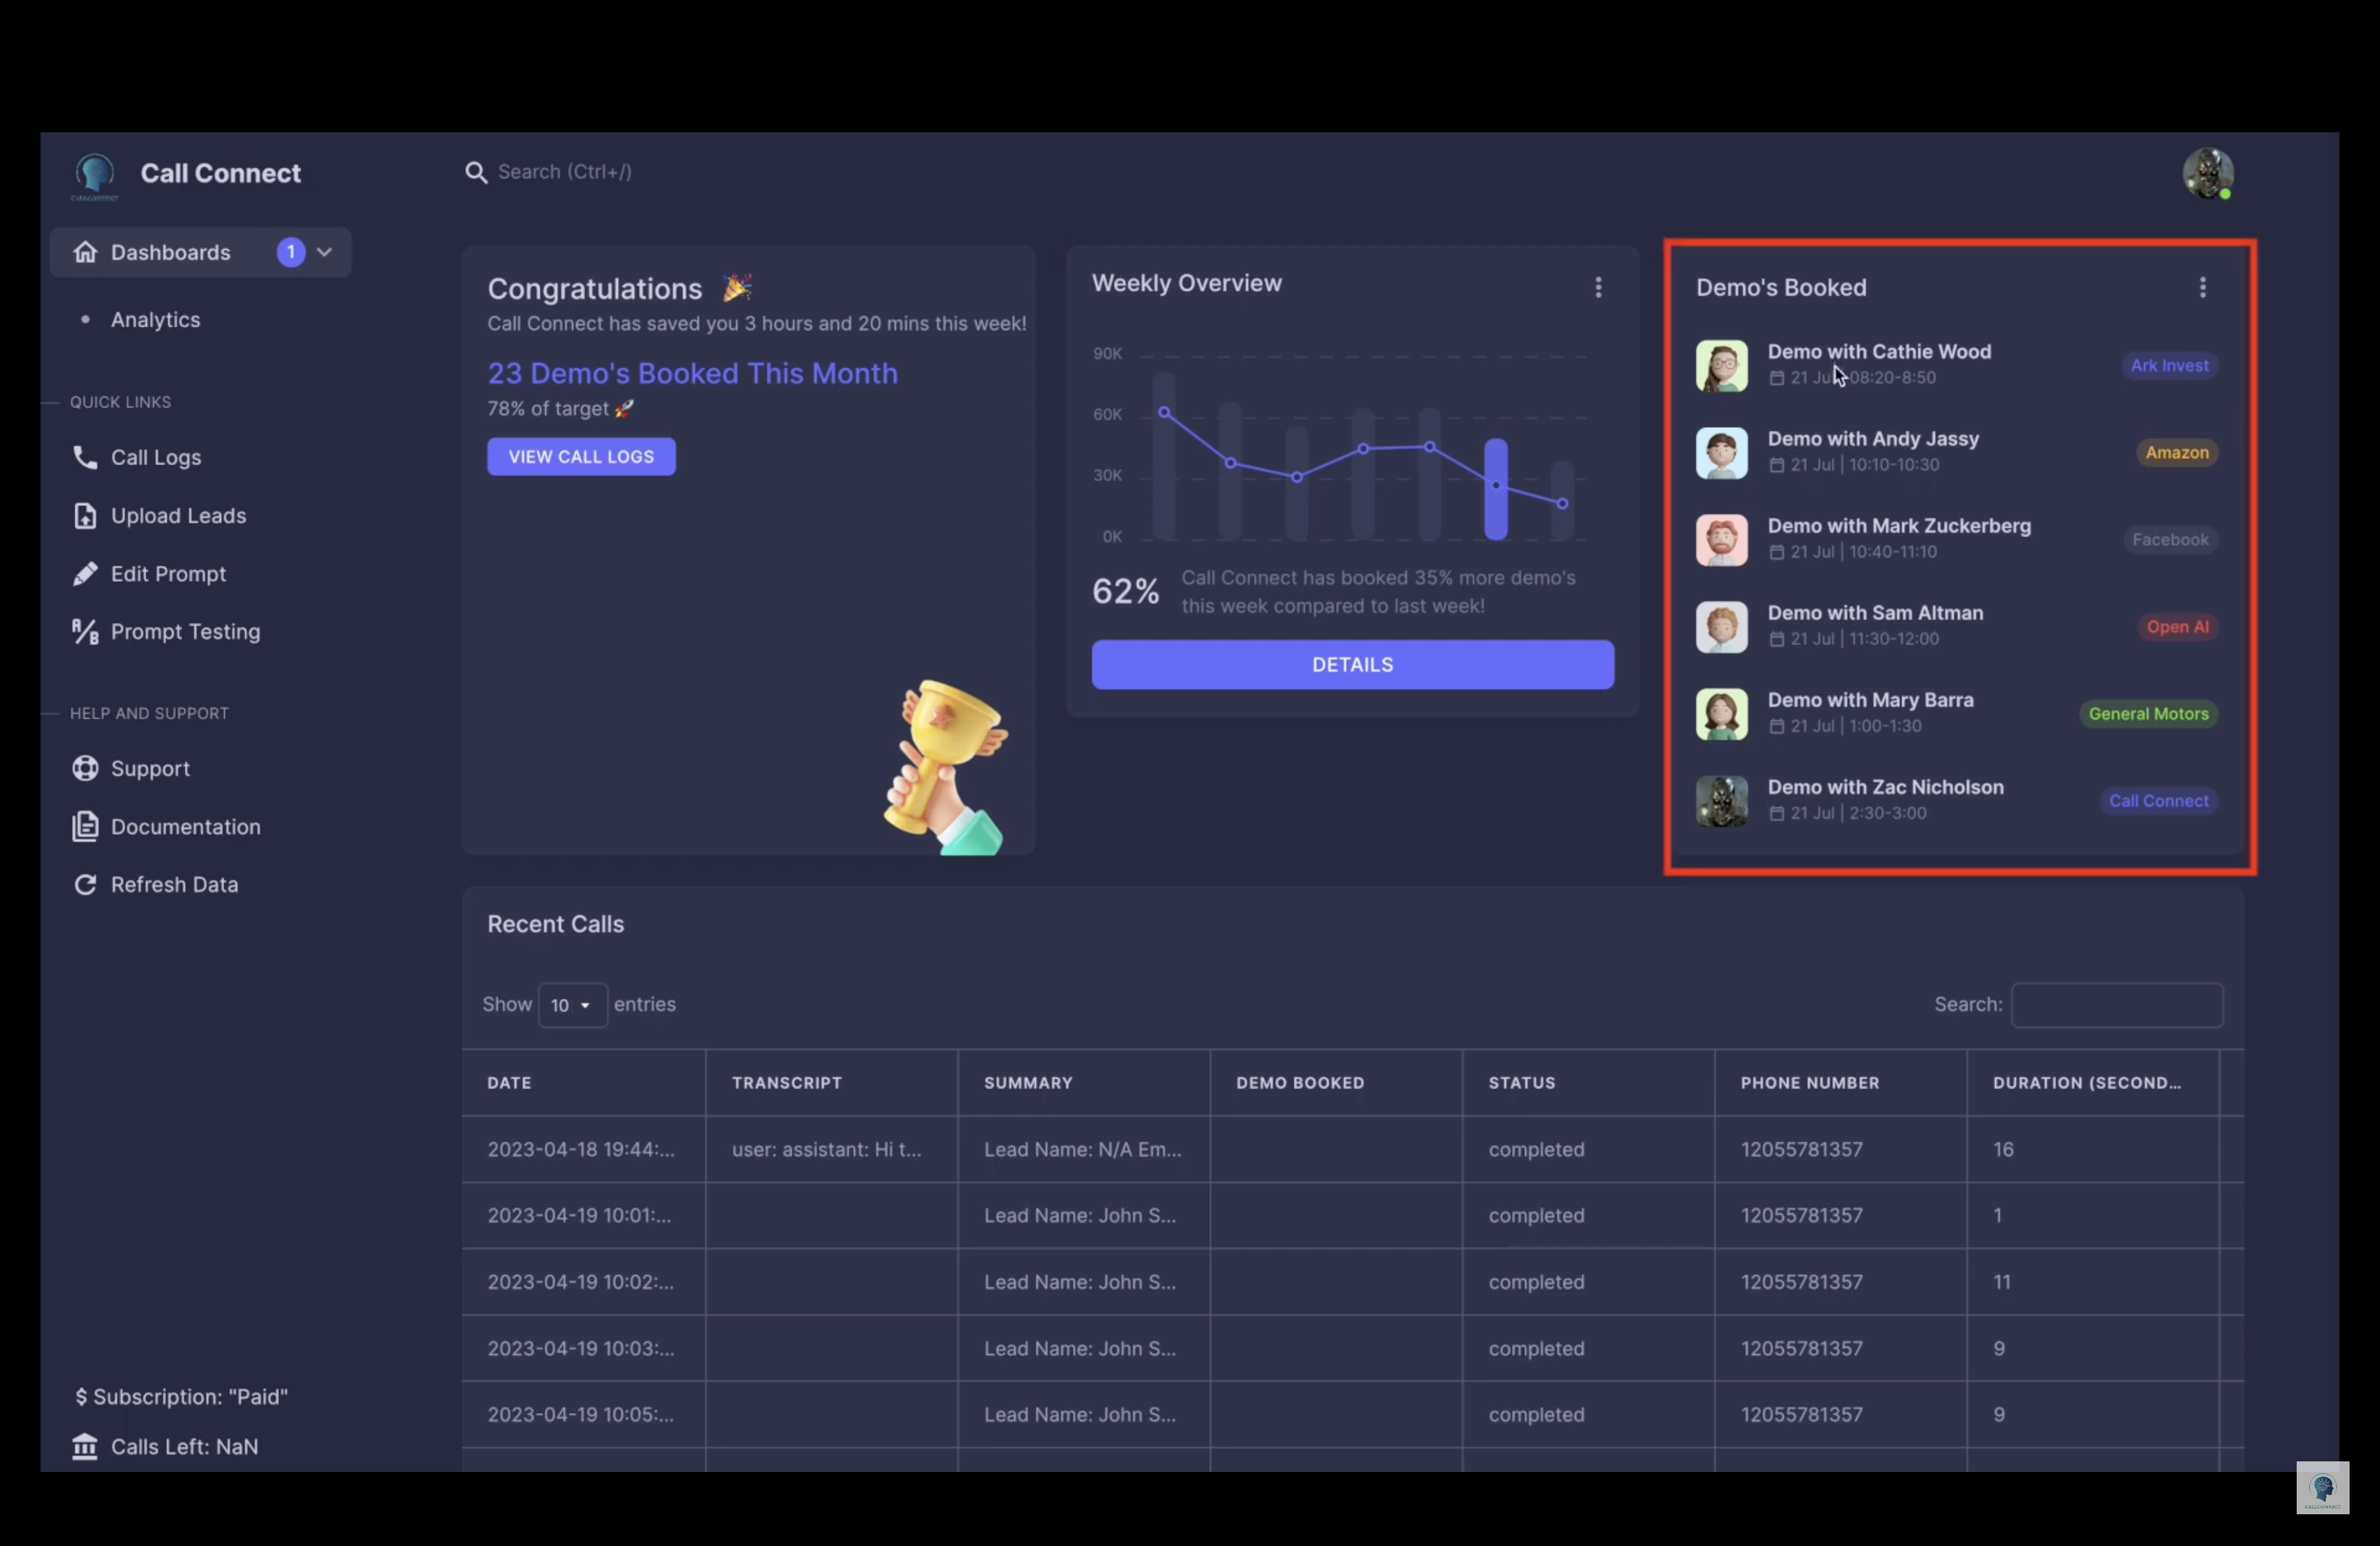Image resolution: width=2380 pixels, height=1546 pixels.
Task: Expand Weekly Overview three-dot options
Action: pyautogui.click(x=1598, y=286)
